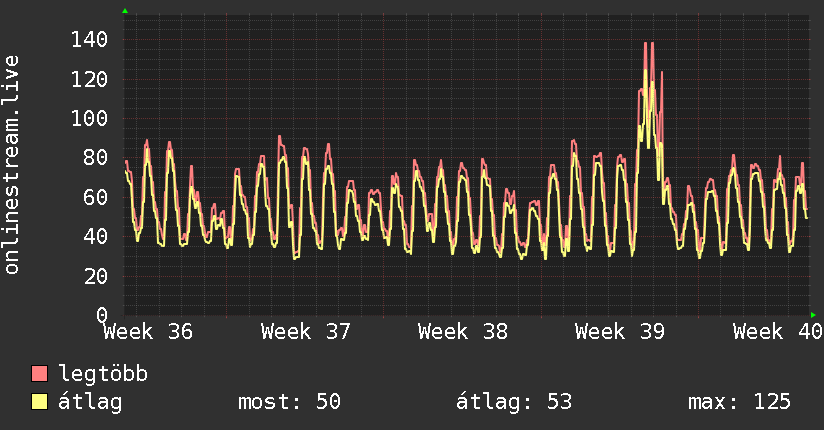Click the 'max: 125' statistic
This screenshot has height=430, width=824.
tap(739, 402)
